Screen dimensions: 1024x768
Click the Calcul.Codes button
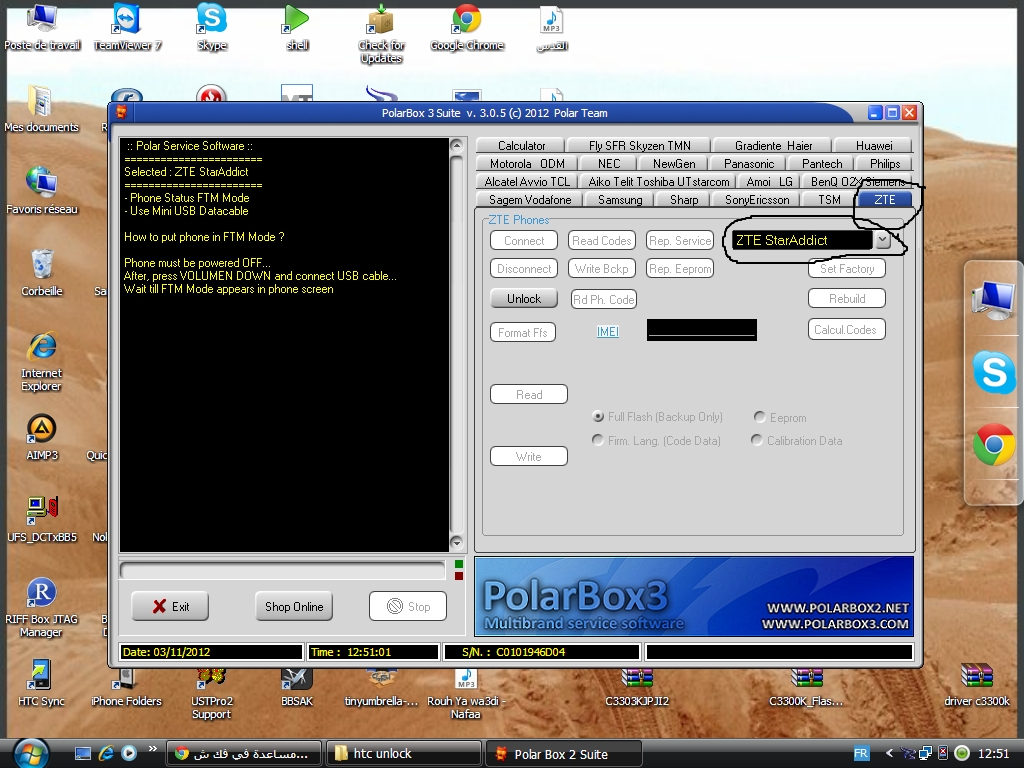846,329
